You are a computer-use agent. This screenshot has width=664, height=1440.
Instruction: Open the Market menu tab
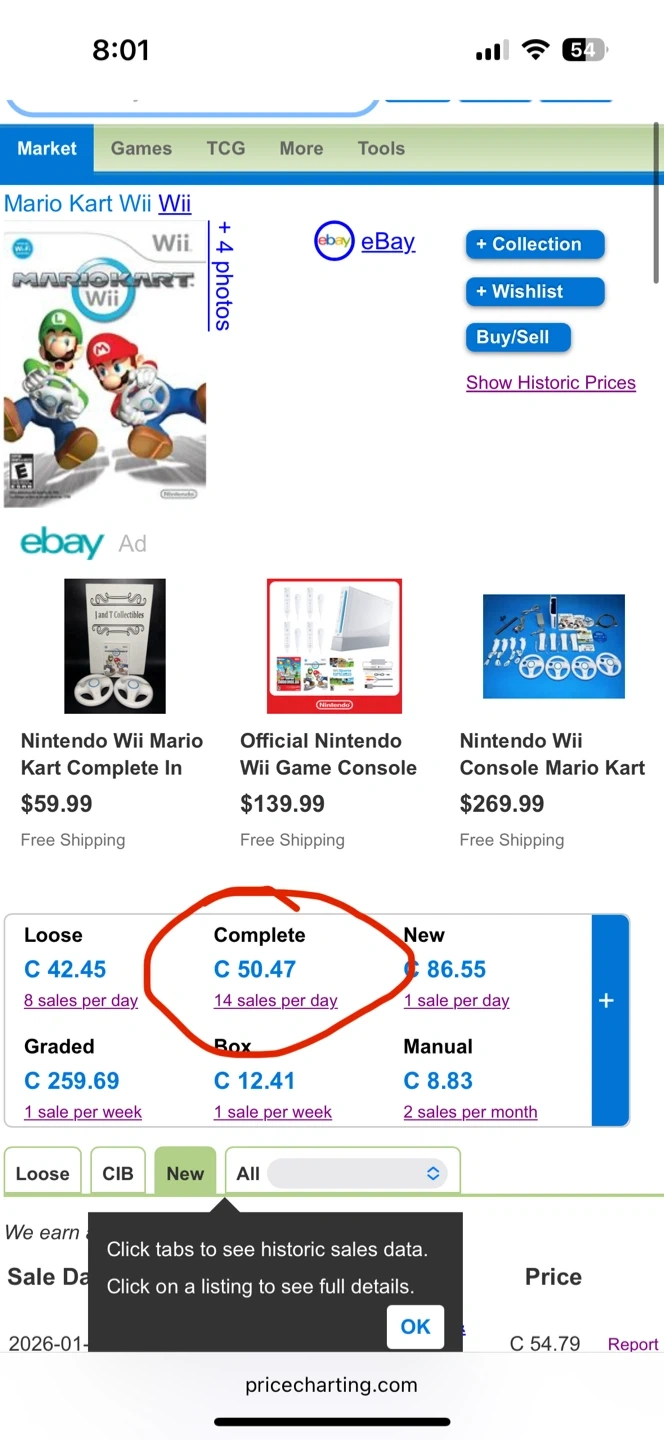(x=47, y=148)
